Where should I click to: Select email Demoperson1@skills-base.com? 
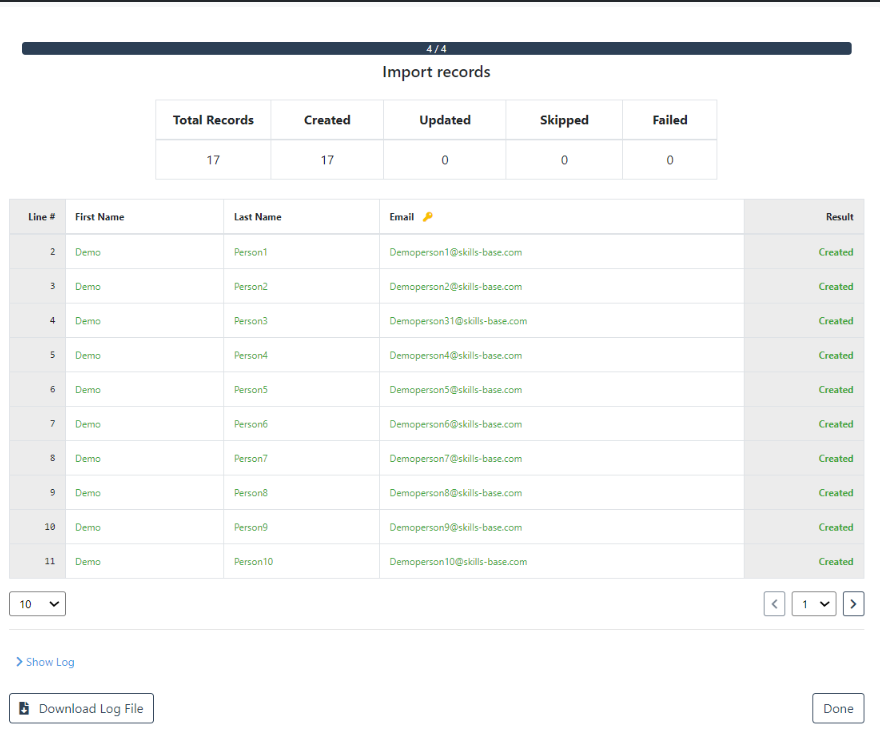(455, 252)
